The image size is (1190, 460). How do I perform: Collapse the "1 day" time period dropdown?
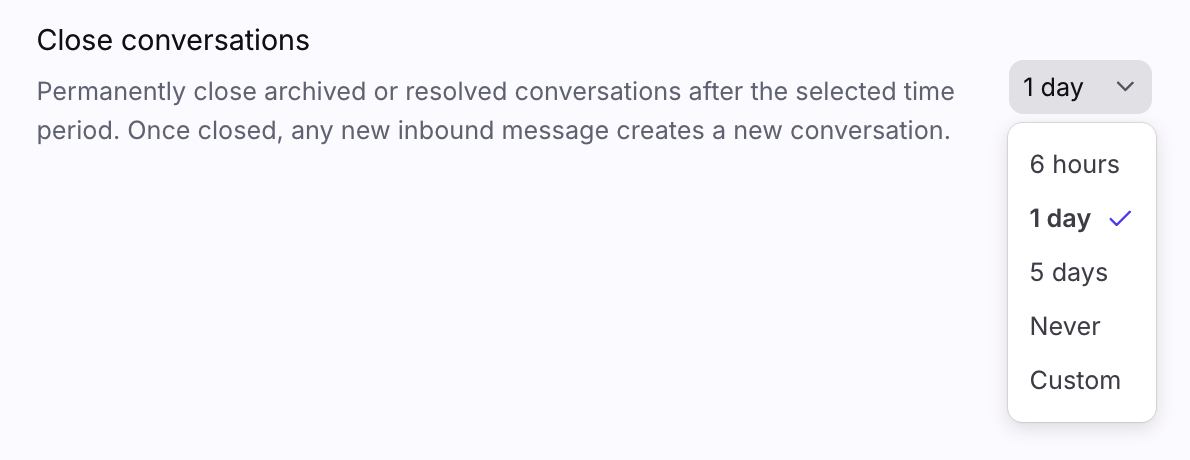click(x=1080, y=87)
